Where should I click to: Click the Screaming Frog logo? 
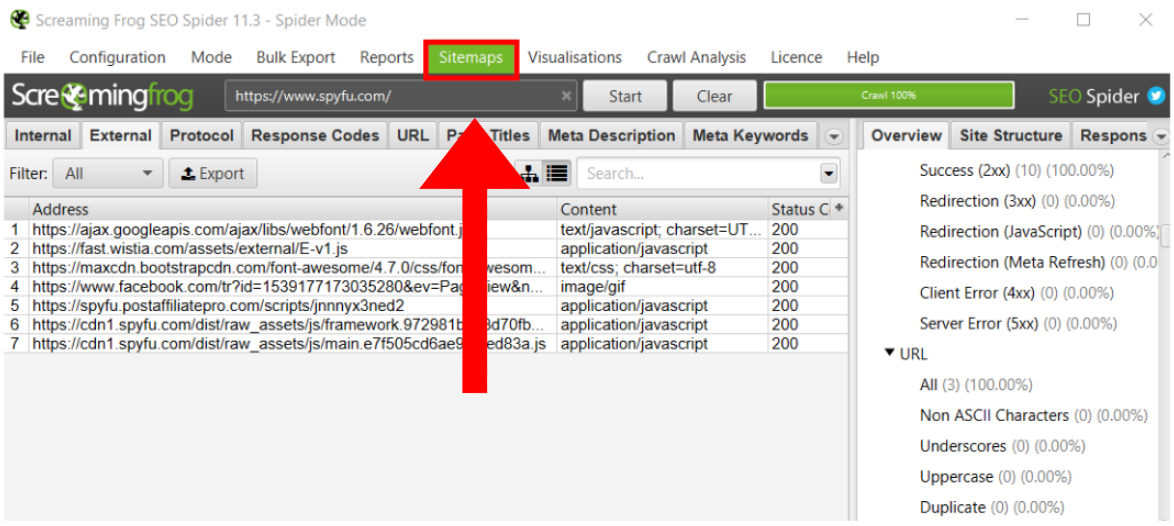pos(103,97)
